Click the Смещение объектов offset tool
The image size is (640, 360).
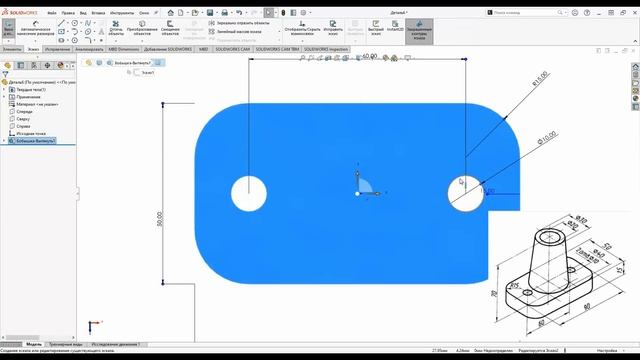pos(170,29)
